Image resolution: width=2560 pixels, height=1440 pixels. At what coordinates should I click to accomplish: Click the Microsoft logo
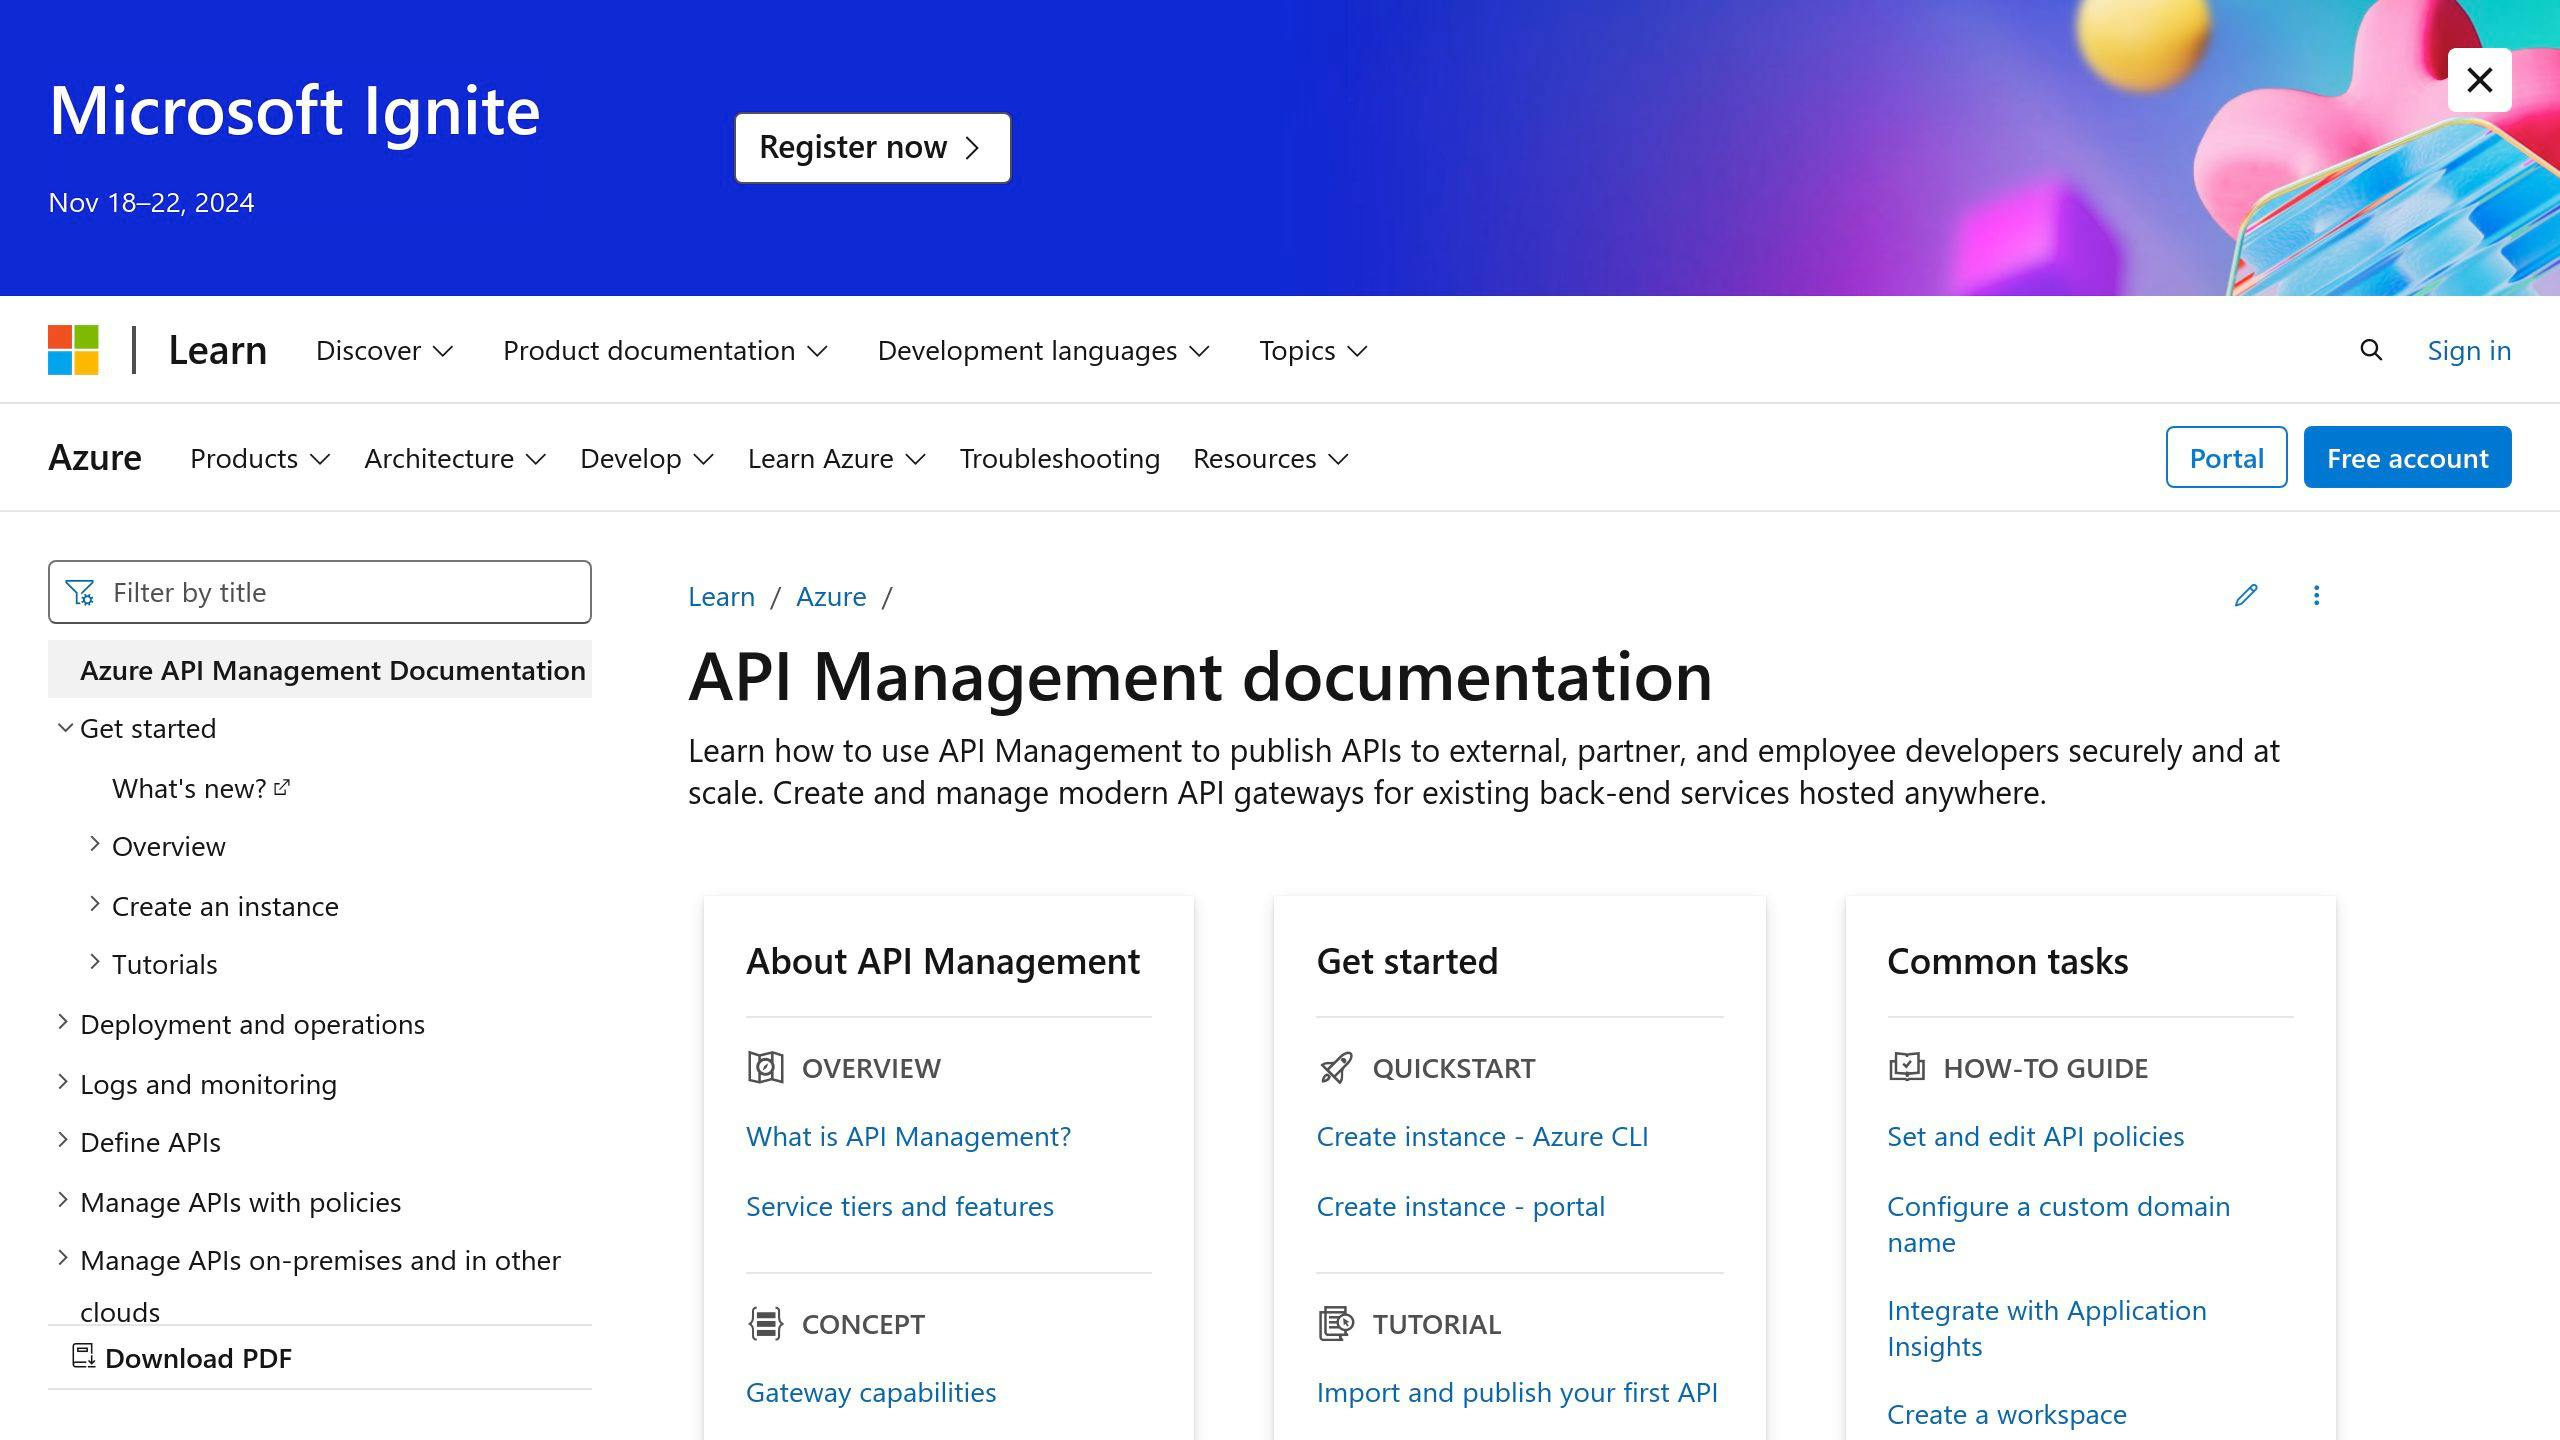tap(73, 350)
